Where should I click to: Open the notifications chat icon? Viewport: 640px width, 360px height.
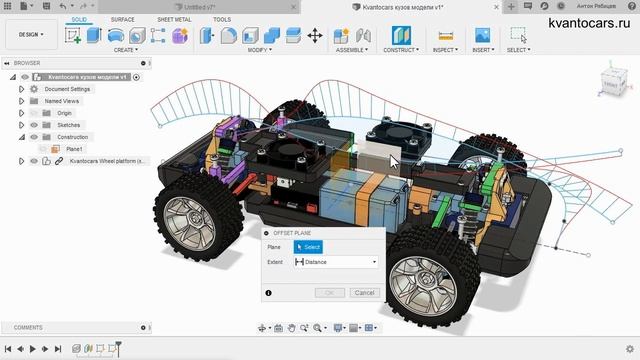[x=528, y=6]
